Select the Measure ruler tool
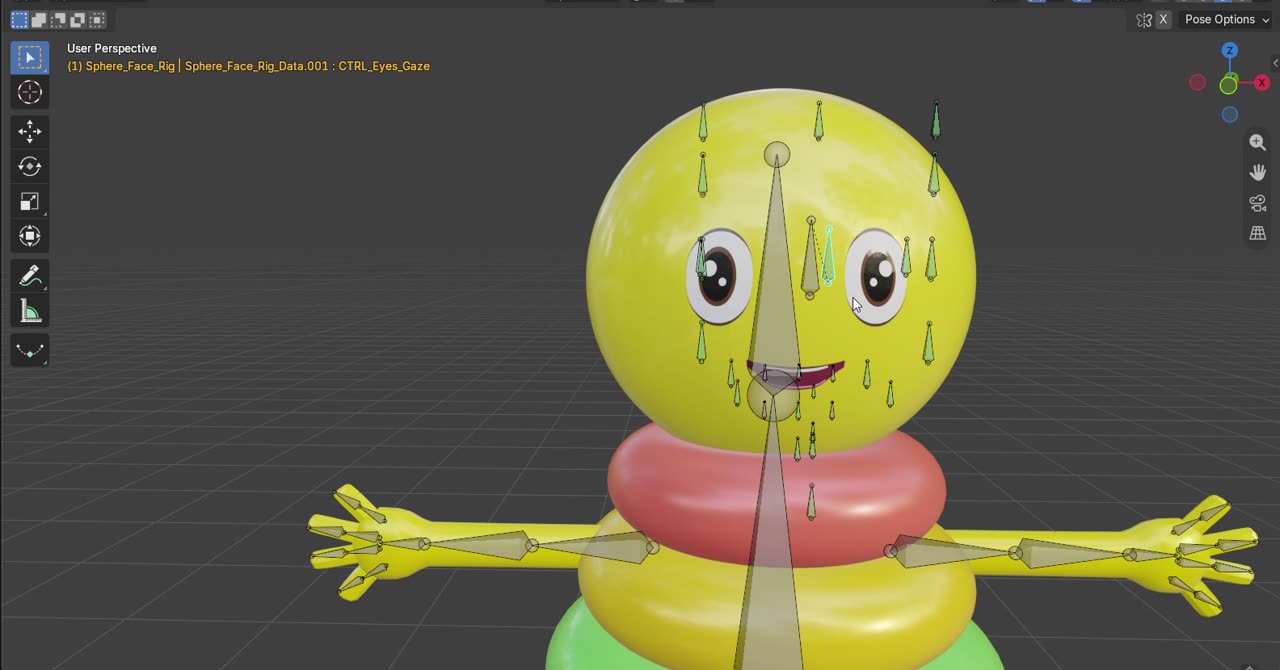 coord(29,311)
